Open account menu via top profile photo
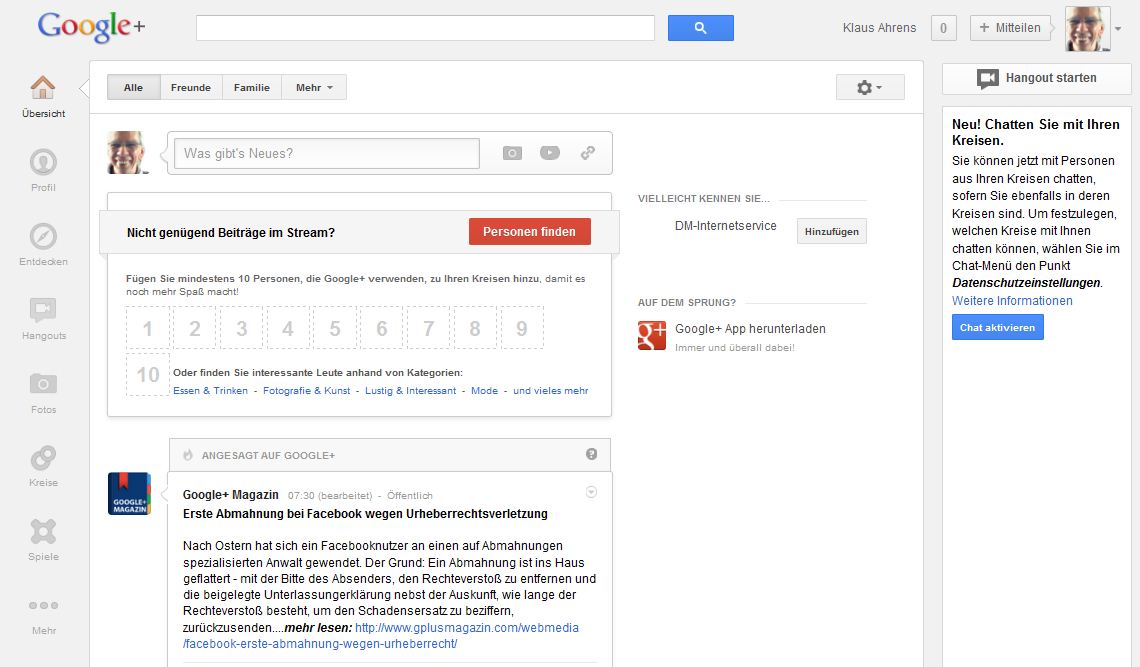Image resolution: width=1140 pixels, height=667 pixels. pos(1088,28)
